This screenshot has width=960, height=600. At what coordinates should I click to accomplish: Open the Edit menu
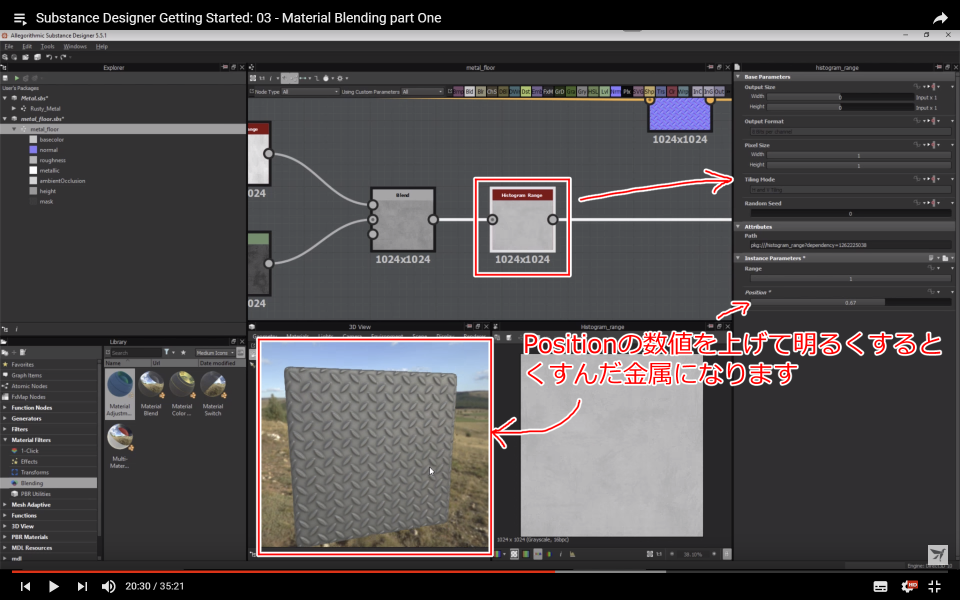(x=27, y=47)
